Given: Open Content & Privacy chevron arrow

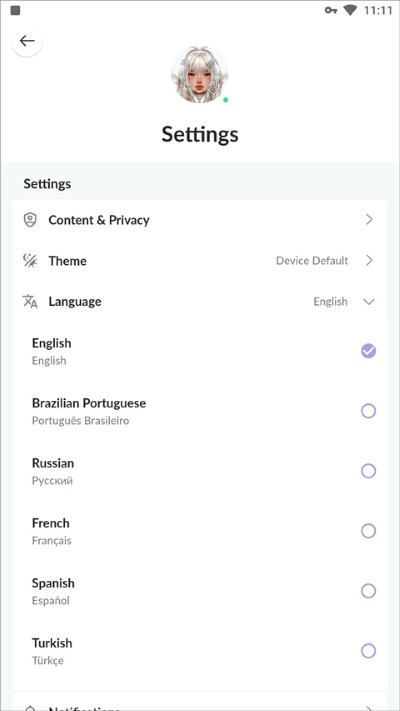Looking at the screenshot, I should (369, 220).
